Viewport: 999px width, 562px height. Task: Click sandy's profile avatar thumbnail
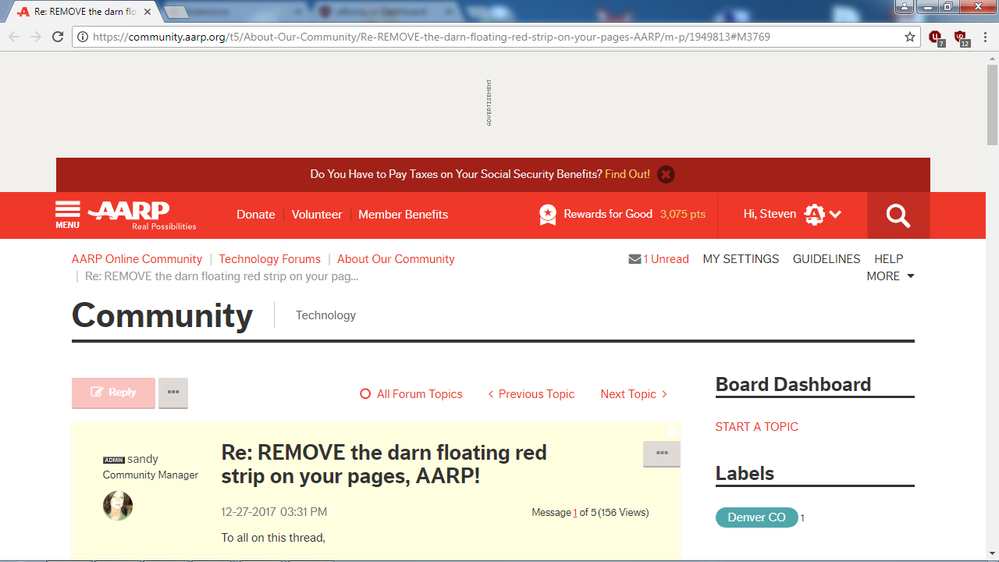tap(118, 506)
